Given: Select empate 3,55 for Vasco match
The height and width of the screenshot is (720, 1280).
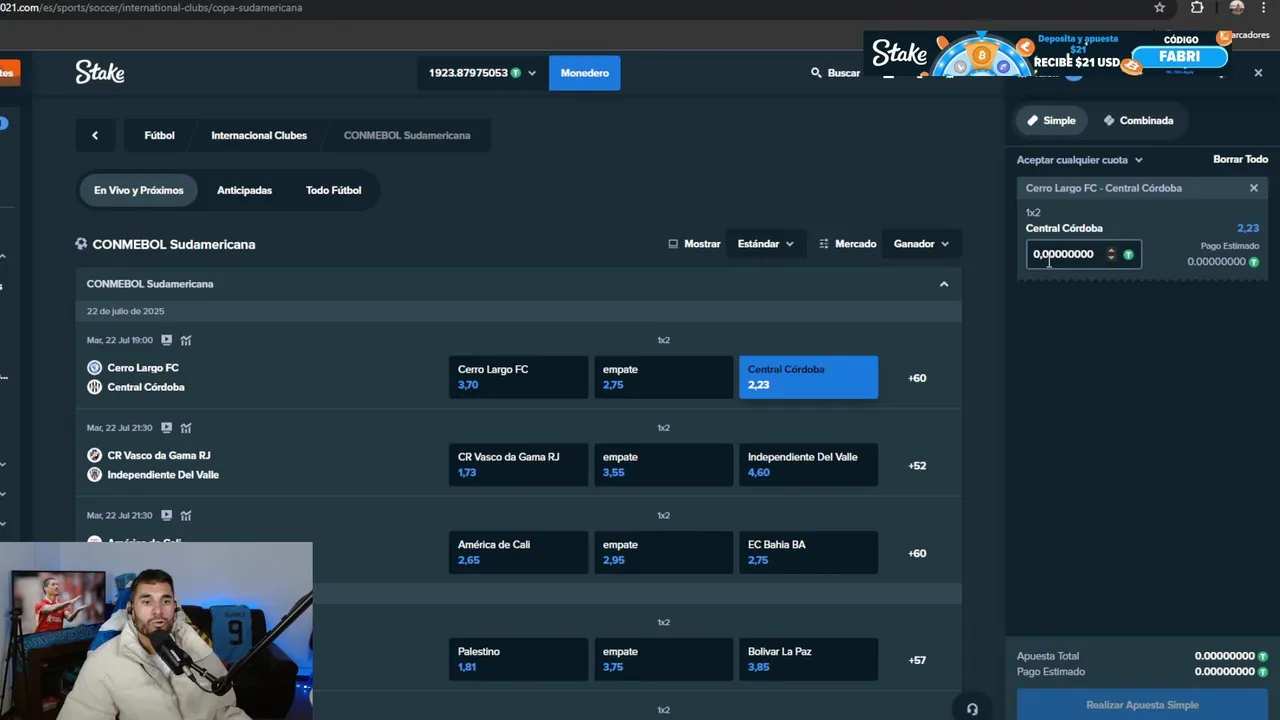Looking at the screenshot, I should 663,465.
